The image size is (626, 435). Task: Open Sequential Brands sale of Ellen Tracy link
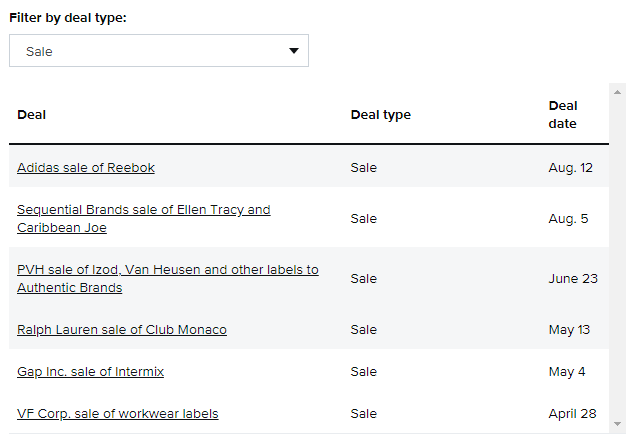[143, 210]
